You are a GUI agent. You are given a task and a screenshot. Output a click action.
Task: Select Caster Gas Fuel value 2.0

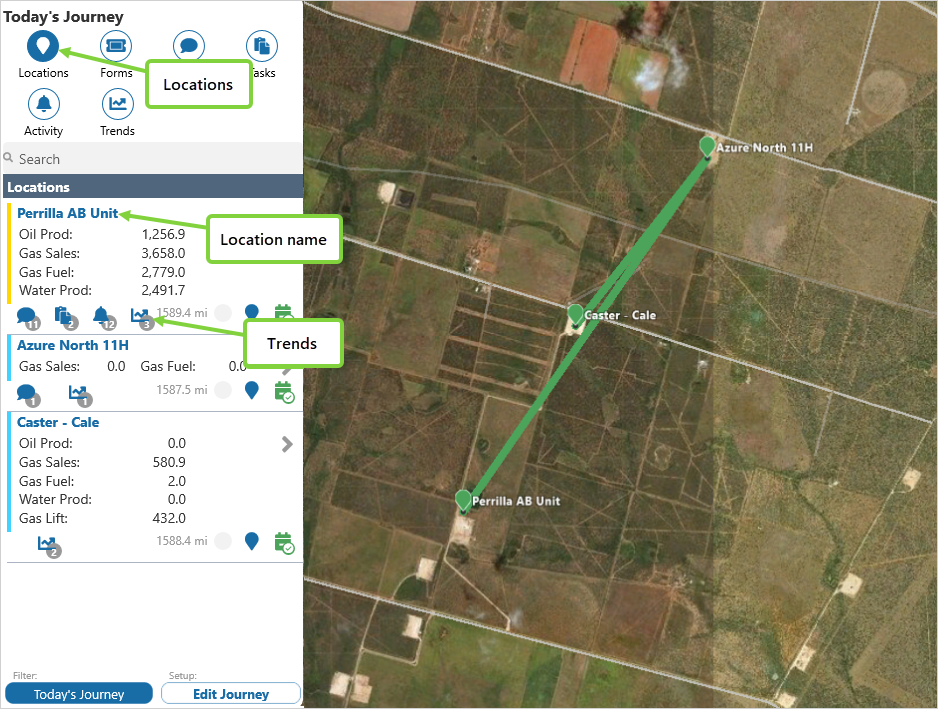[176, 481]
